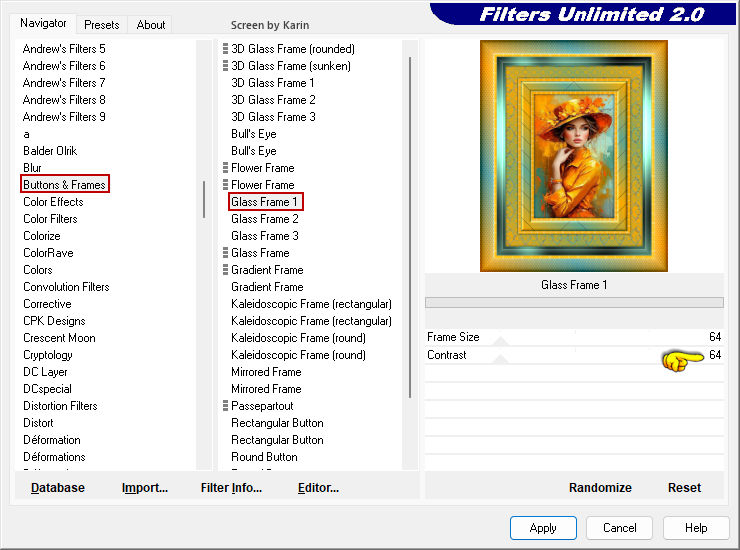Image resolution: width=740 pixels, height=550 pixels.
Task: Click the Import... button
Action: (145, 488)
